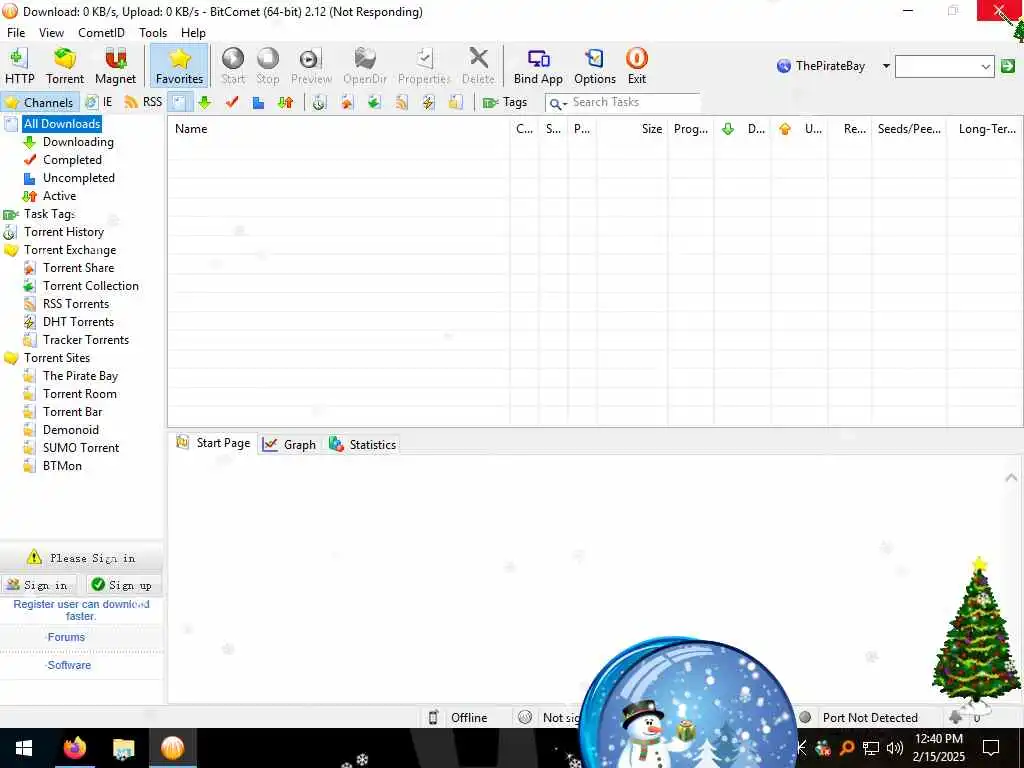1024x768 pixels.
Task: Click blue uncompleted filter icon in filter bar
Action: point(259,103)
